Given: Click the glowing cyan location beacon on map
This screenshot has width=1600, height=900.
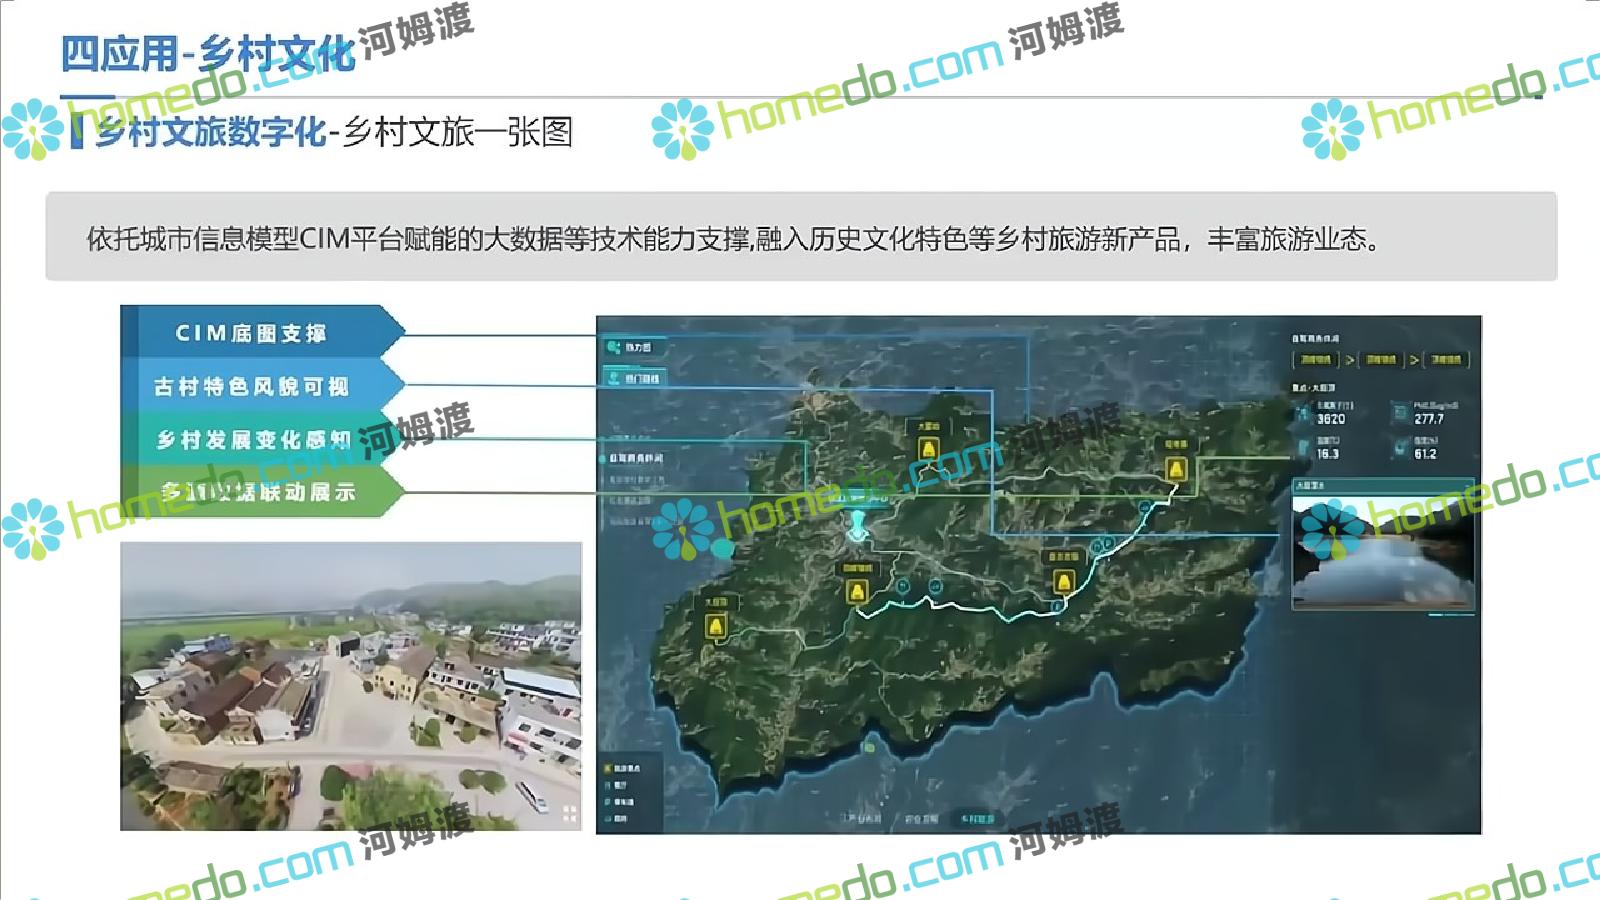Looking at the screenshot, I should pos(857,526).
